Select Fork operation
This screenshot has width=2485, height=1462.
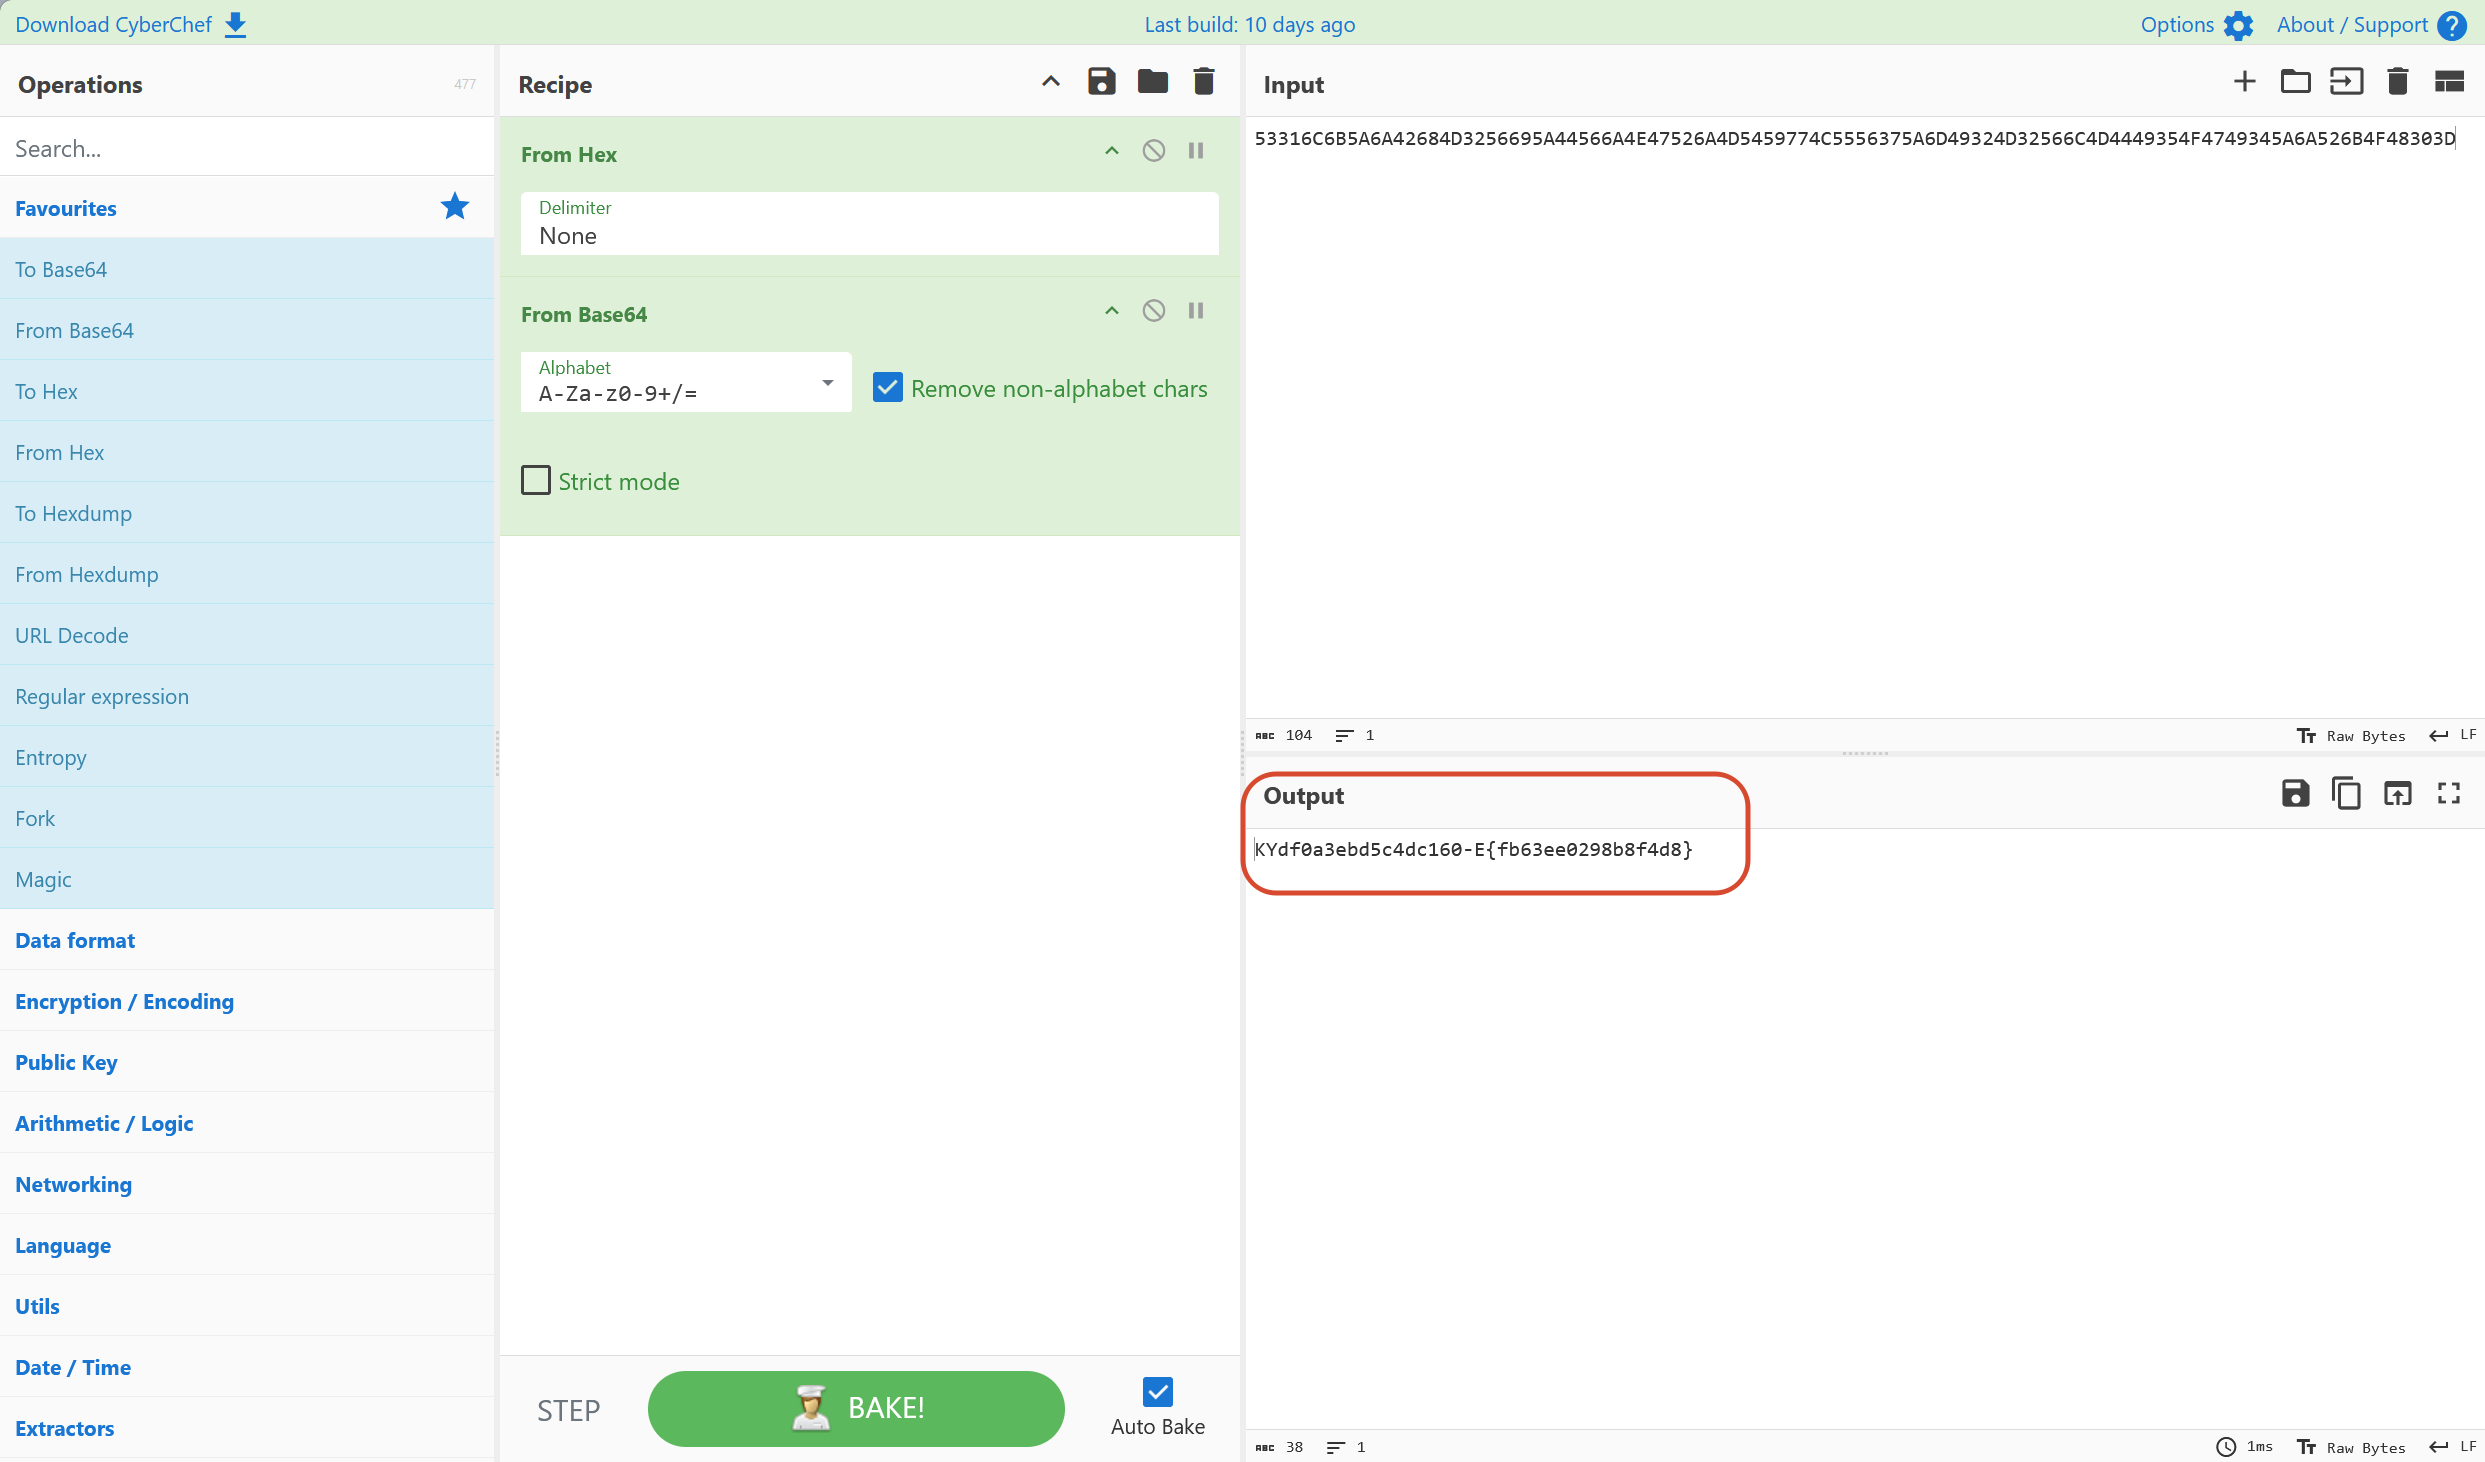click(247, 818)
